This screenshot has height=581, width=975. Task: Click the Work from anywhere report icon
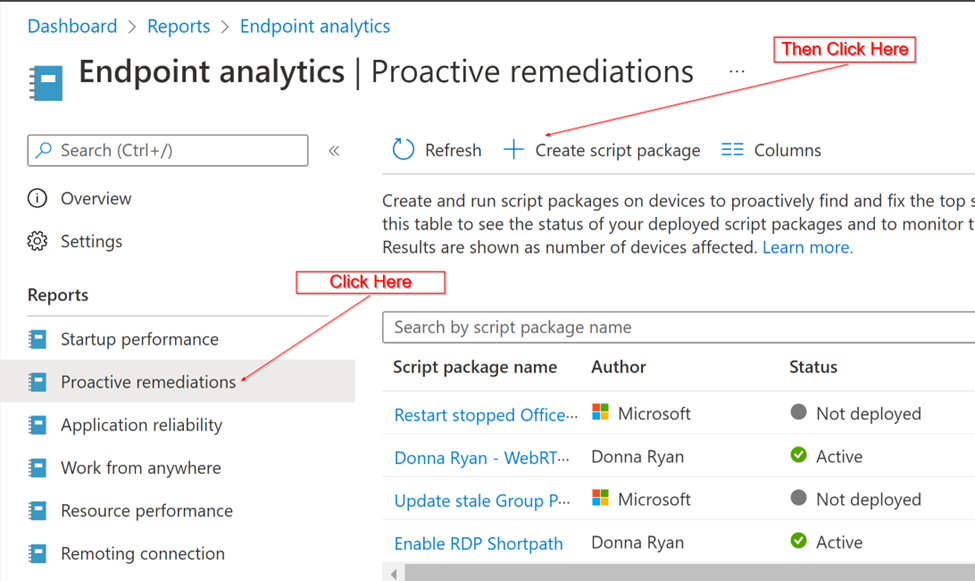tap(37, 468)
